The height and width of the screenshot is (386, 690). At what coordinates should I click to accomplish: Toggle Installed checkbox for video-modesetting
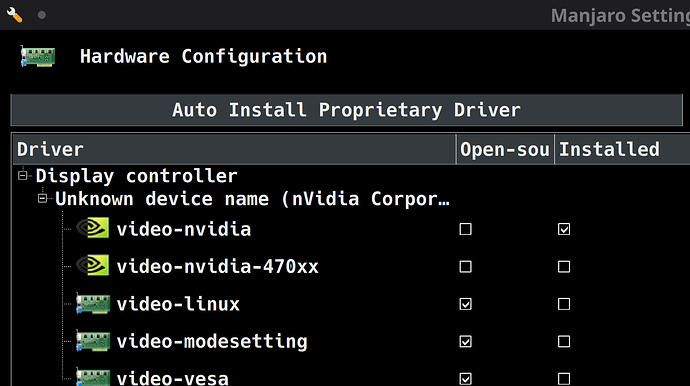[x=564, y=342]
